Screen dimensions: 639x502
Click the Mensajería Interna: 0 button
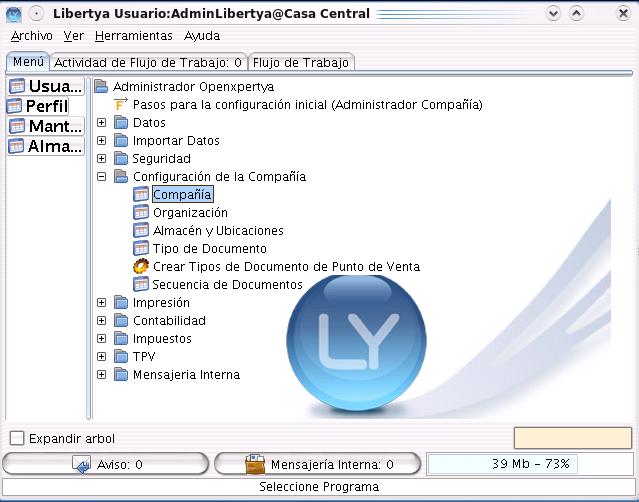[x=318, y=464]
